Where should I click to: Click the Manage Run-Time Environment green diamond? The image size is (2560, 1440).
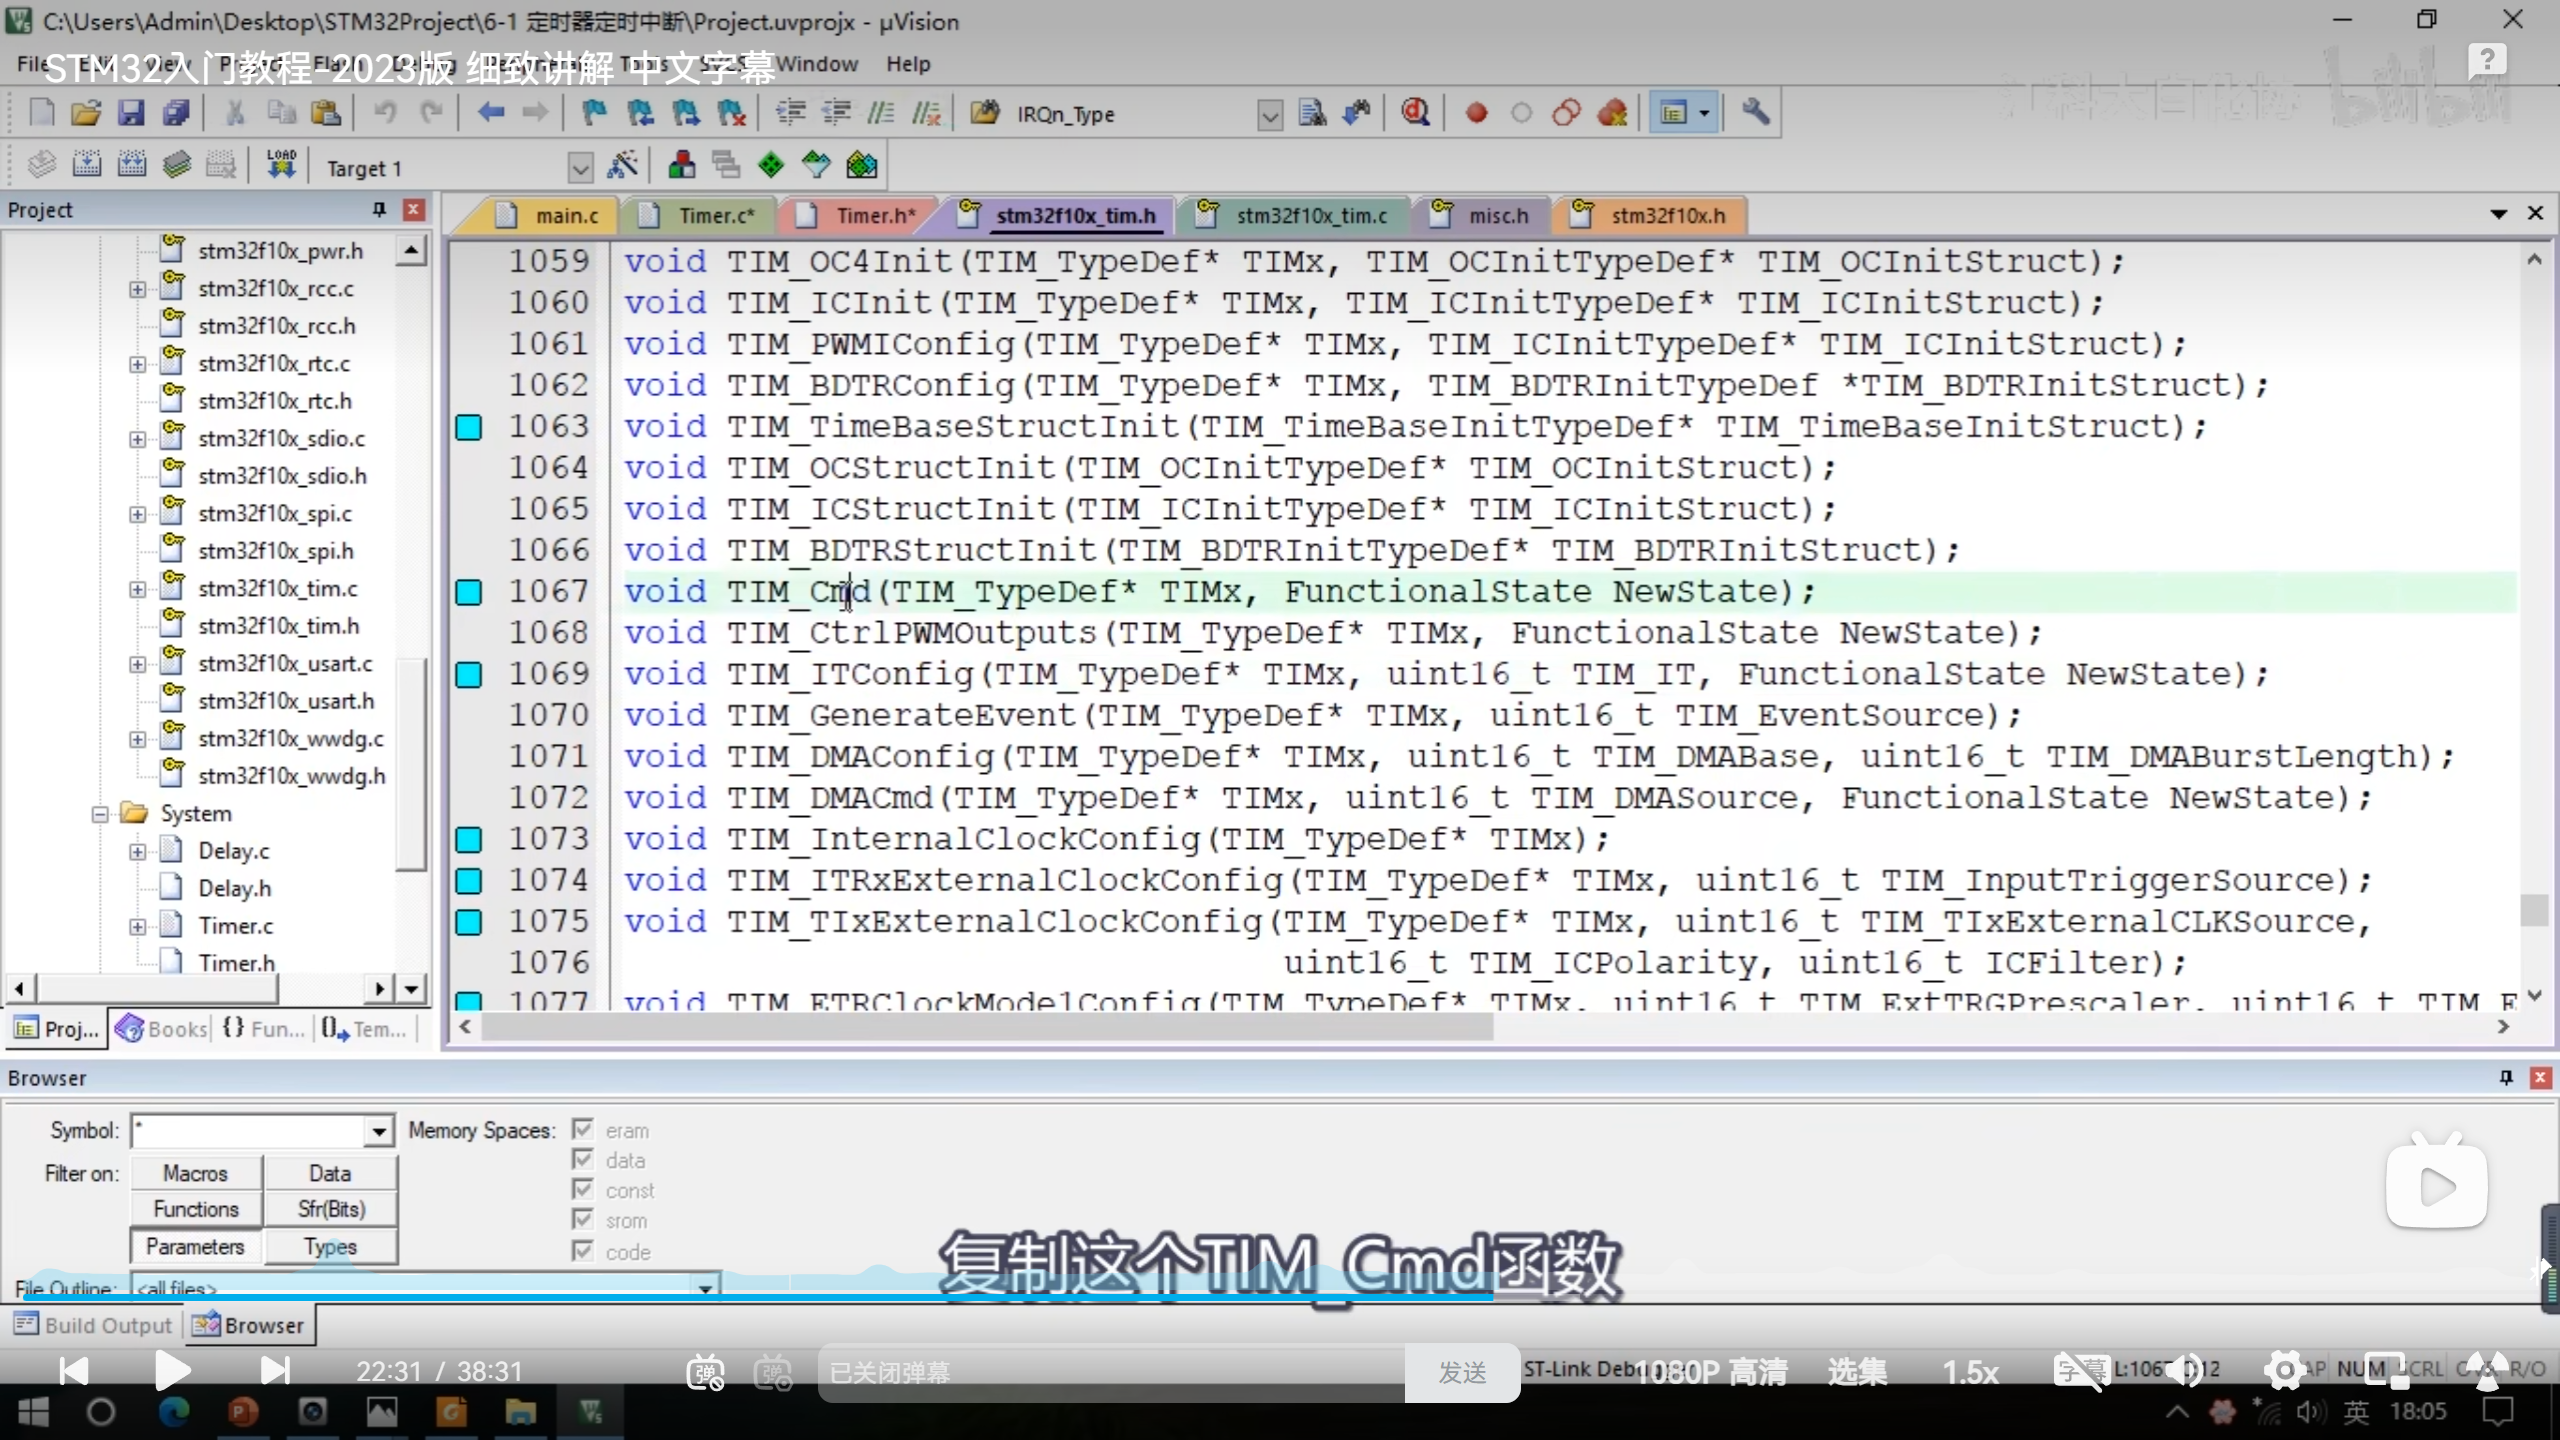coord(771,165)
